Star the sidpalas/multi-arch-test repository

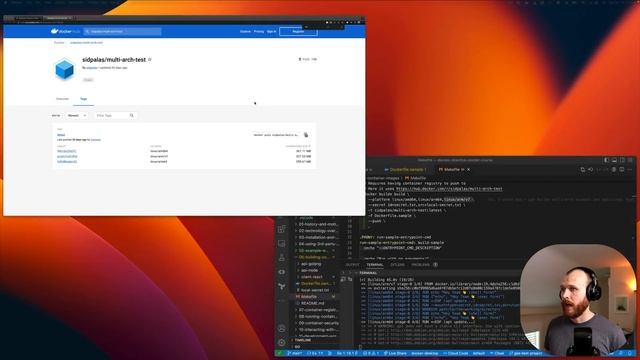tap(150, 60)
